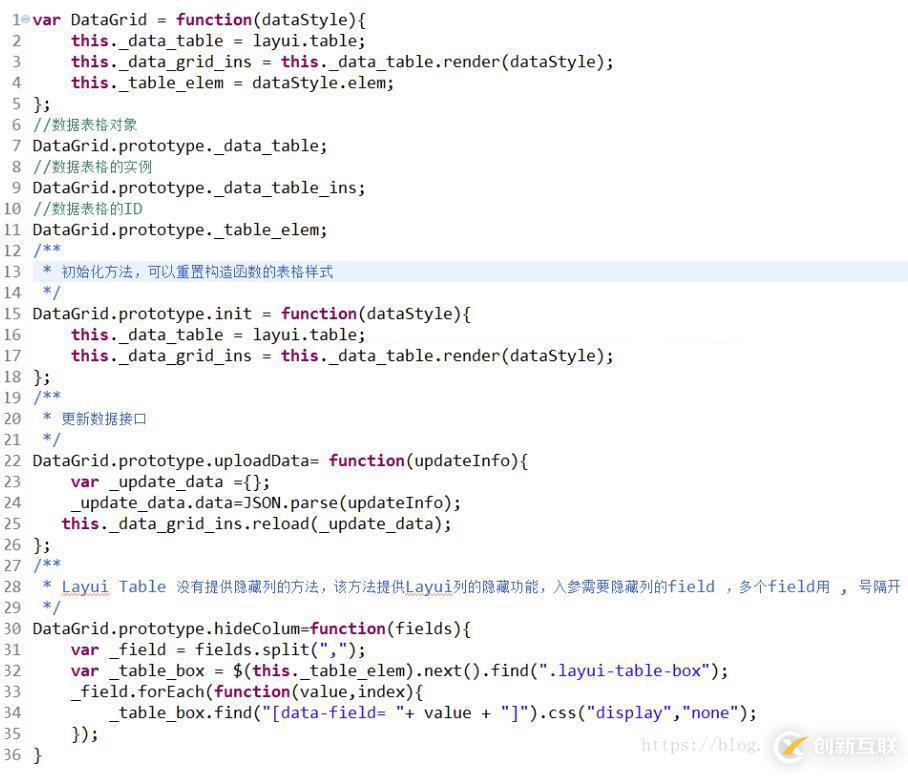Click "init" method name on line 15
Screen dimensions: 908x776
click(x=234, y=314)
